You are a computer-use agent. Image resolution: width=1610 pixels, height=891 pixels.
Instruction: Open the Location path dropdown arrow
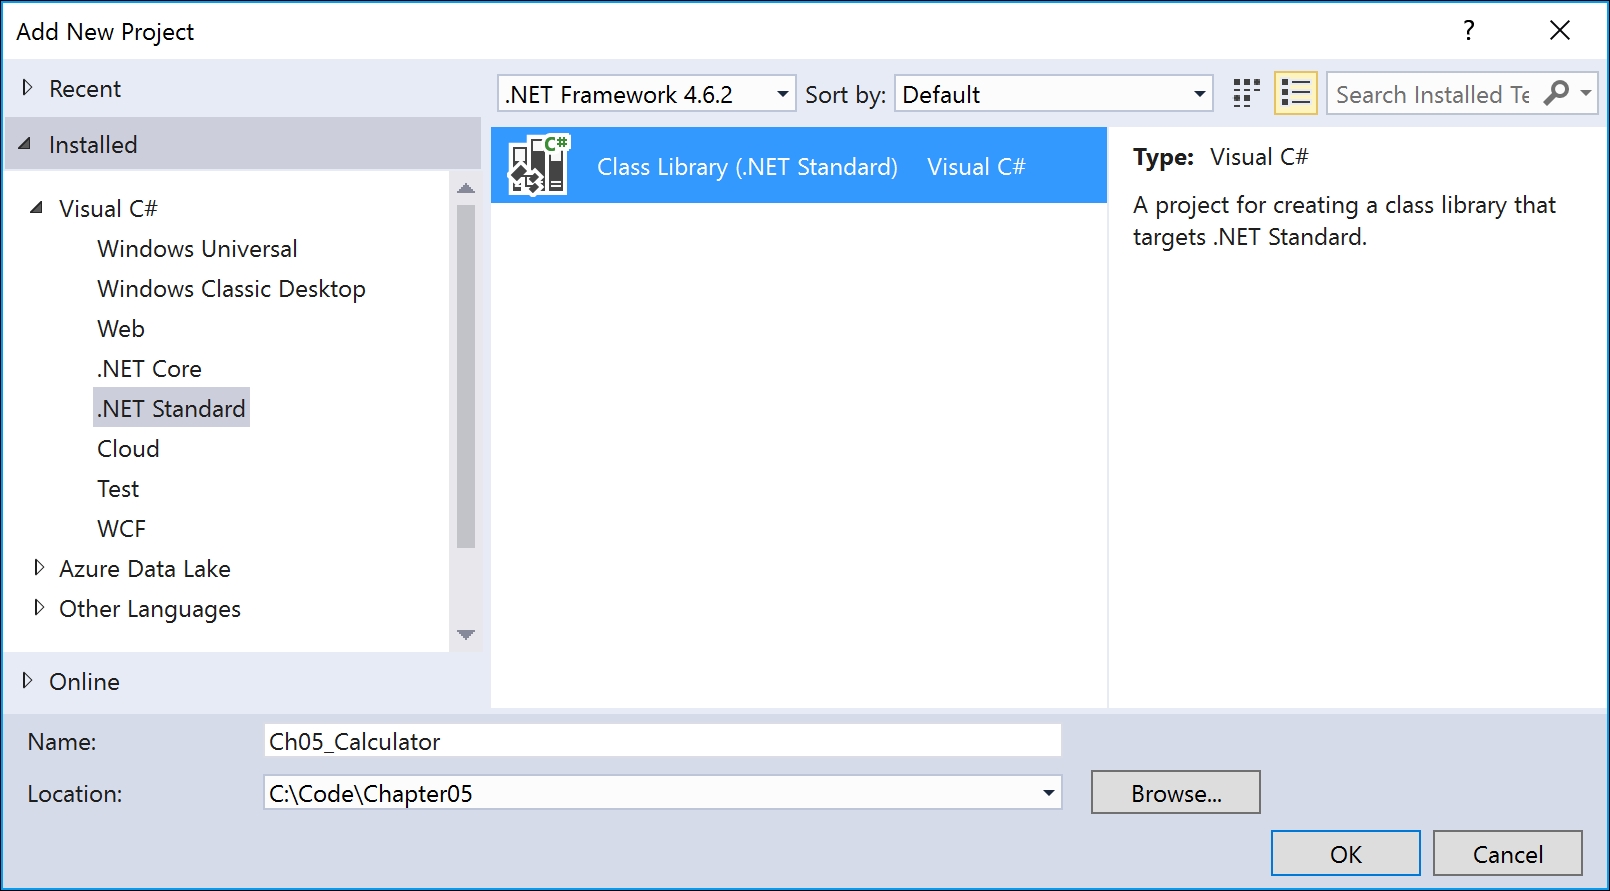pyautogui.click(x=1048, y=793)
